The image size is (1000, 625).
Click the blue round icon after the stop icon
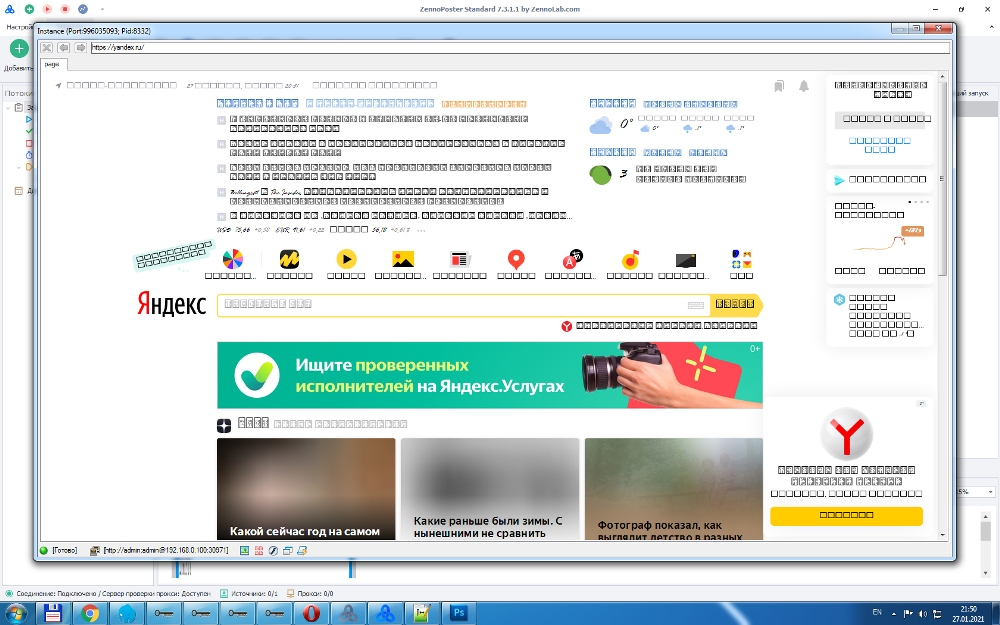click(83, 9)
